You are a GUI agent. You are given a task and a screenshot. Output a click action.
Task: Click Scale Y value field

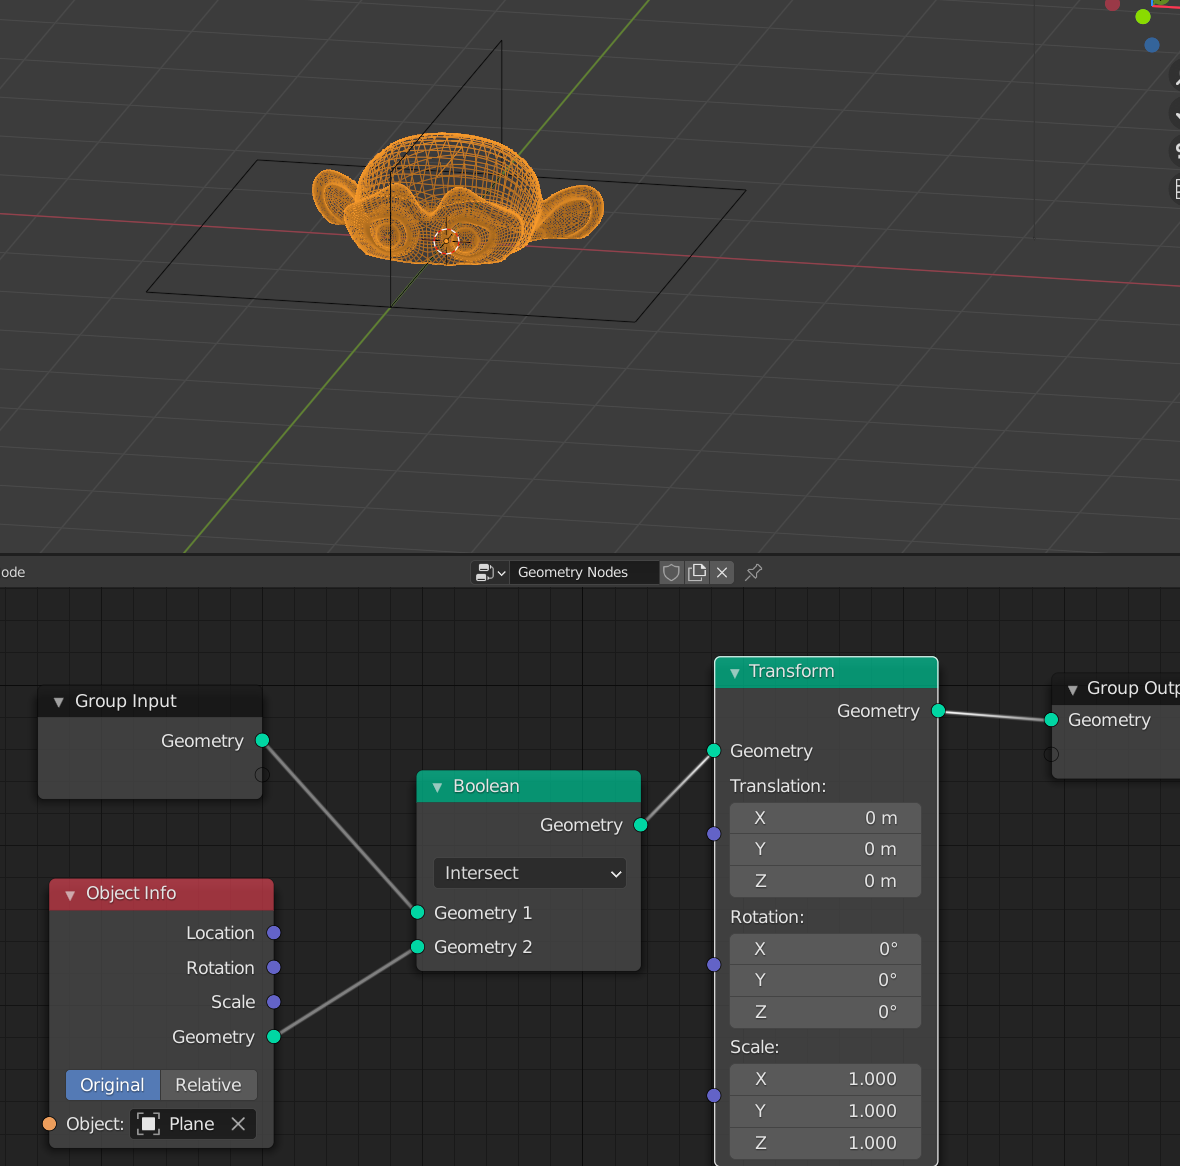point(826,1111)
